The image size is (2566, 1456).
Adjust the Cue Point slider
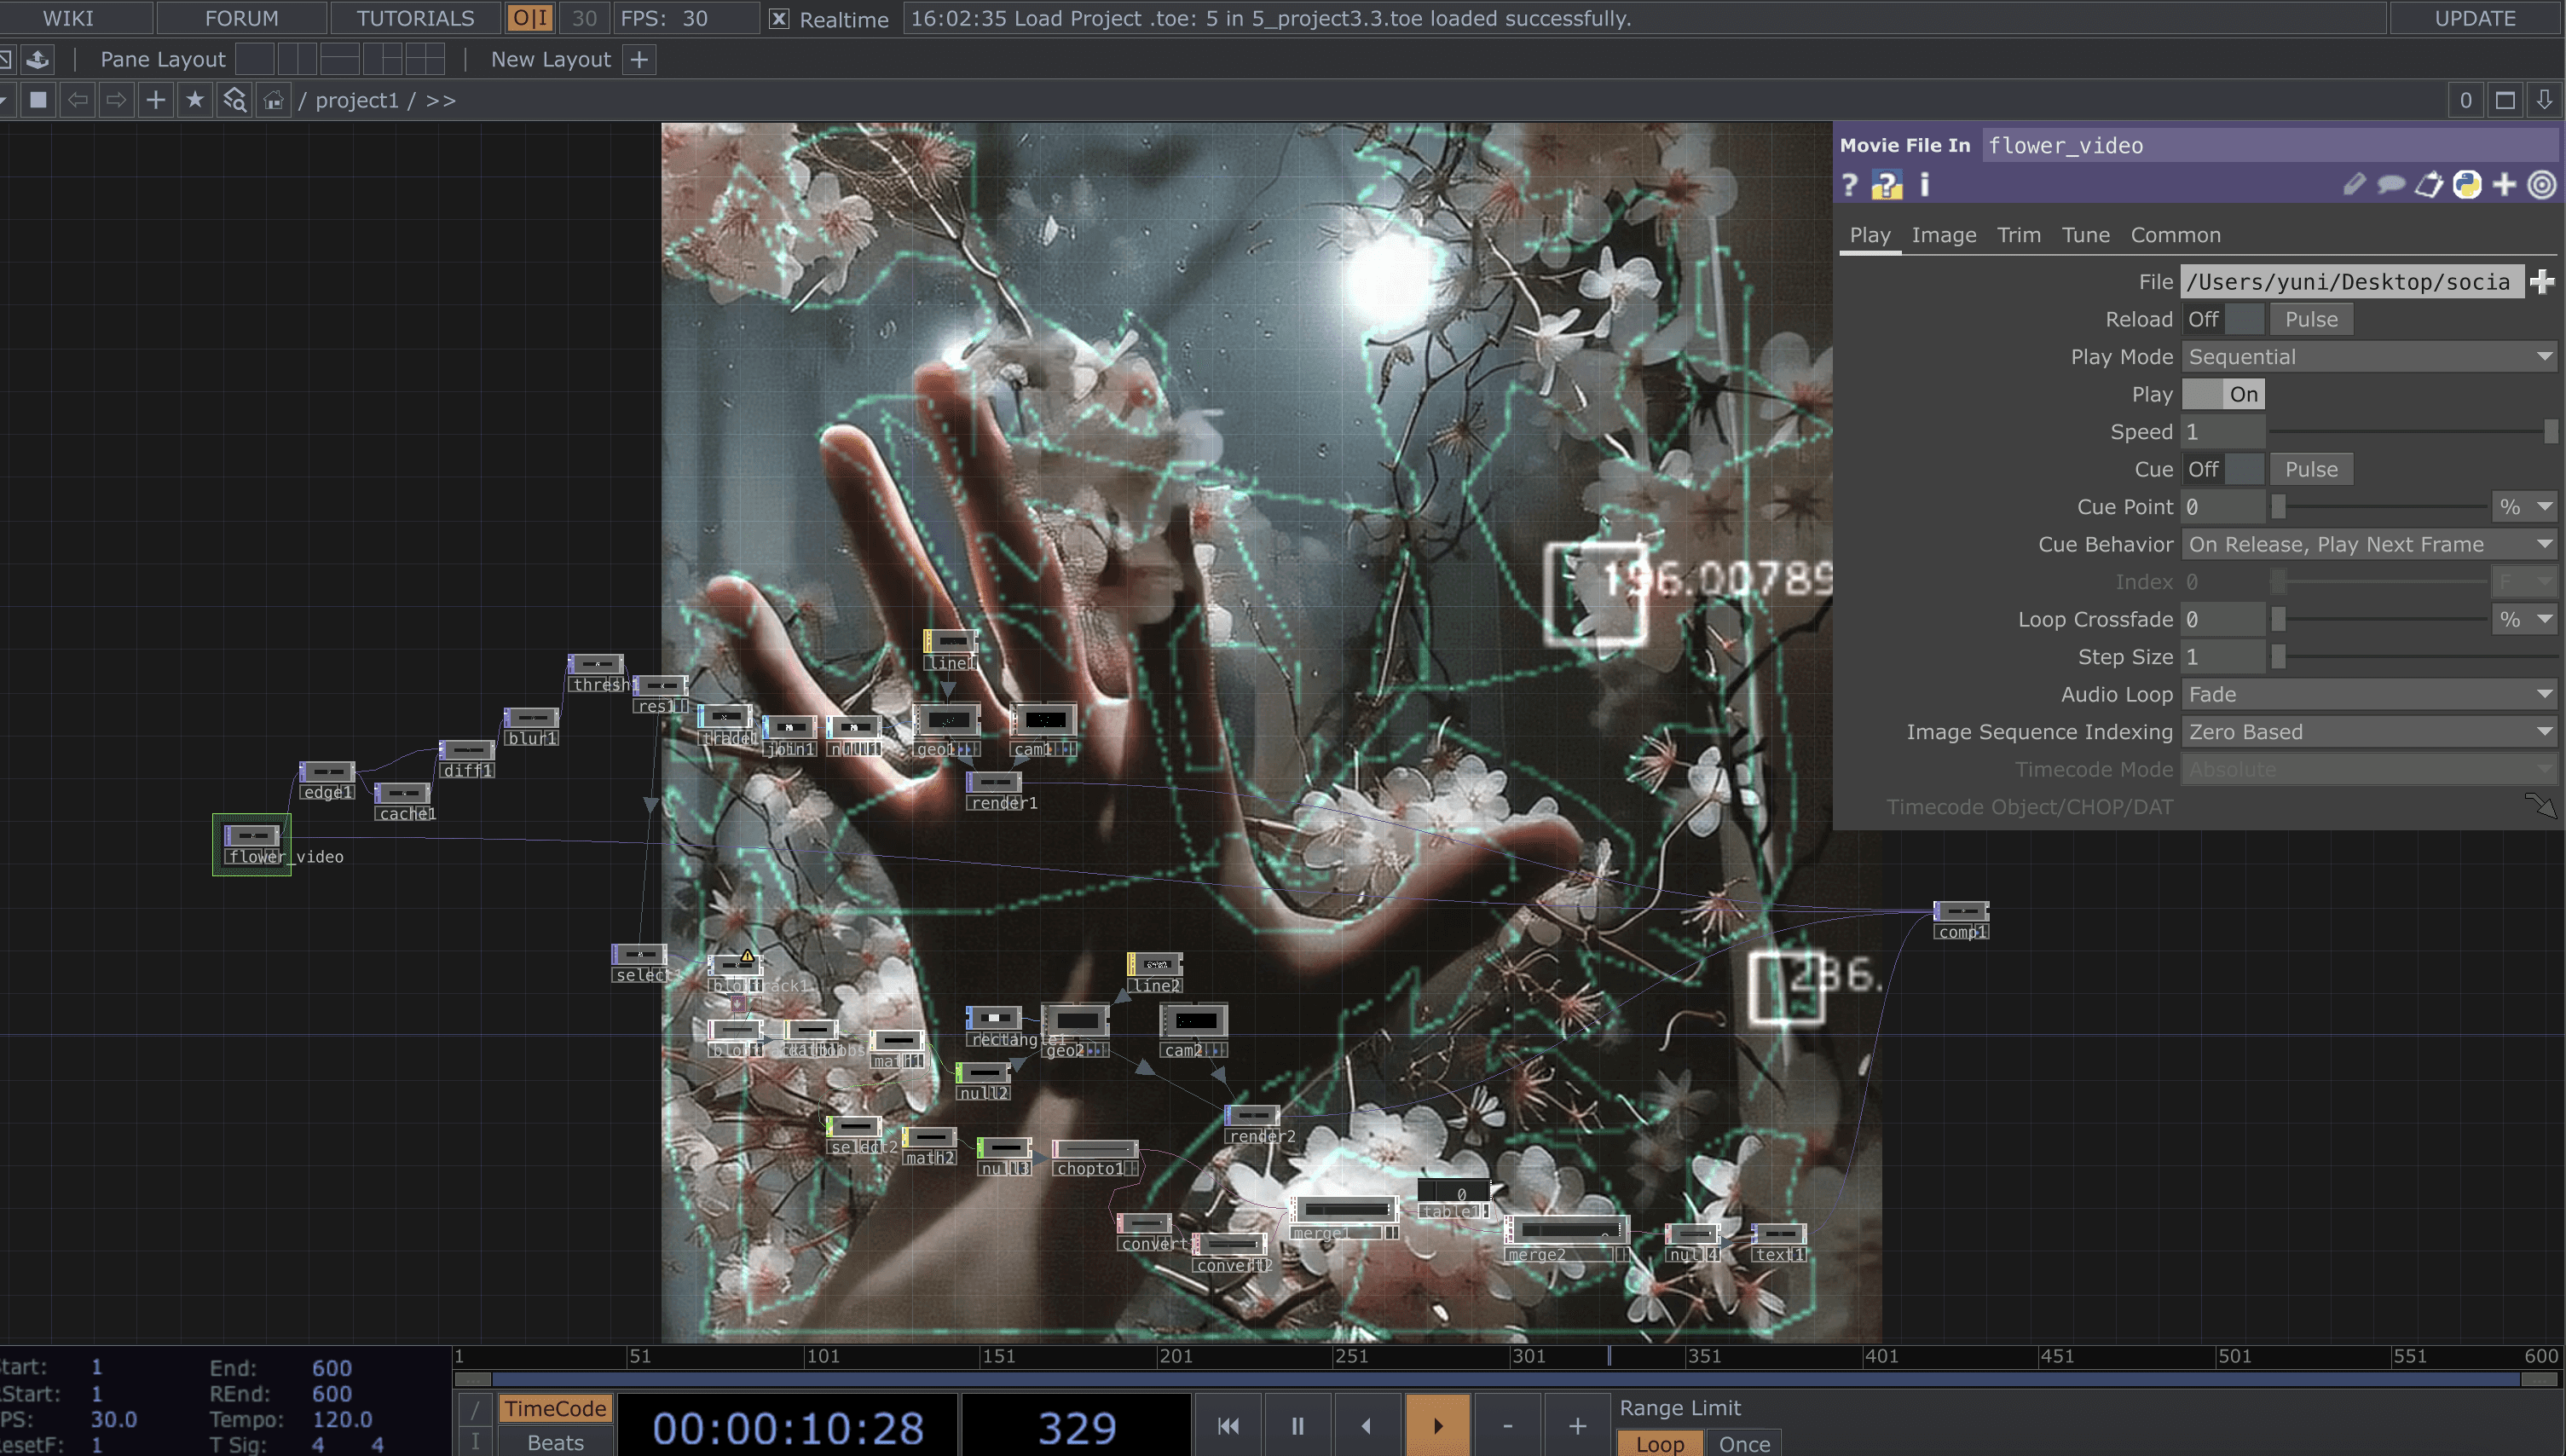[2279, 507]
